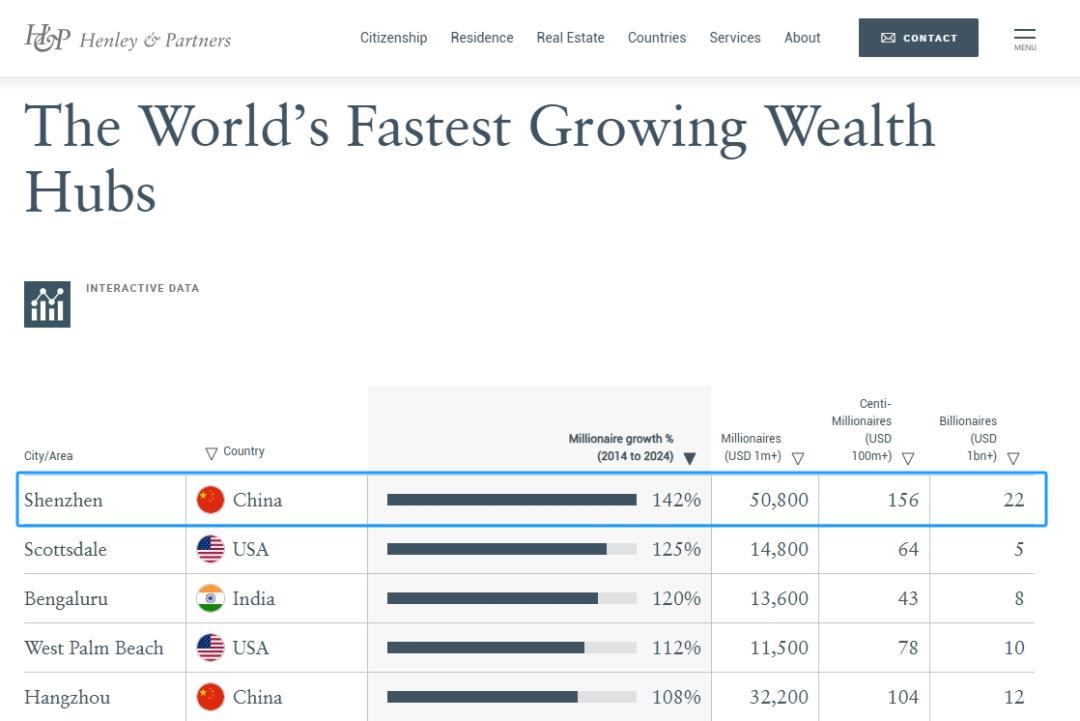1080x721 pixels.
Task: Click the China flag beside Hangzhou
Action: coord(210,697)
